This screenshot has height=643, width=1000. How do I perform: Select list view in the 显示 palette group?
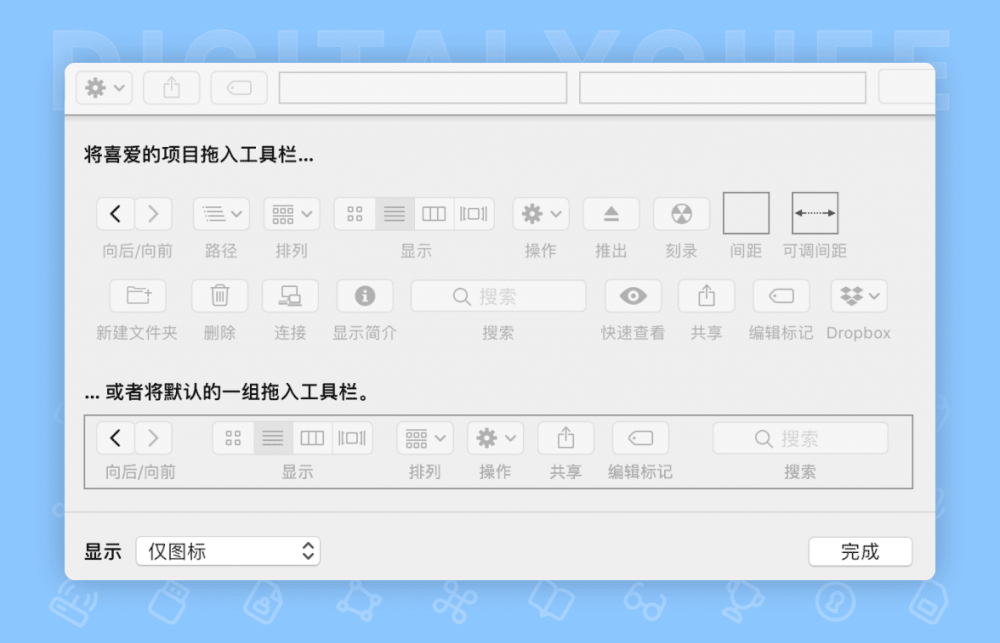pos(395,214)
